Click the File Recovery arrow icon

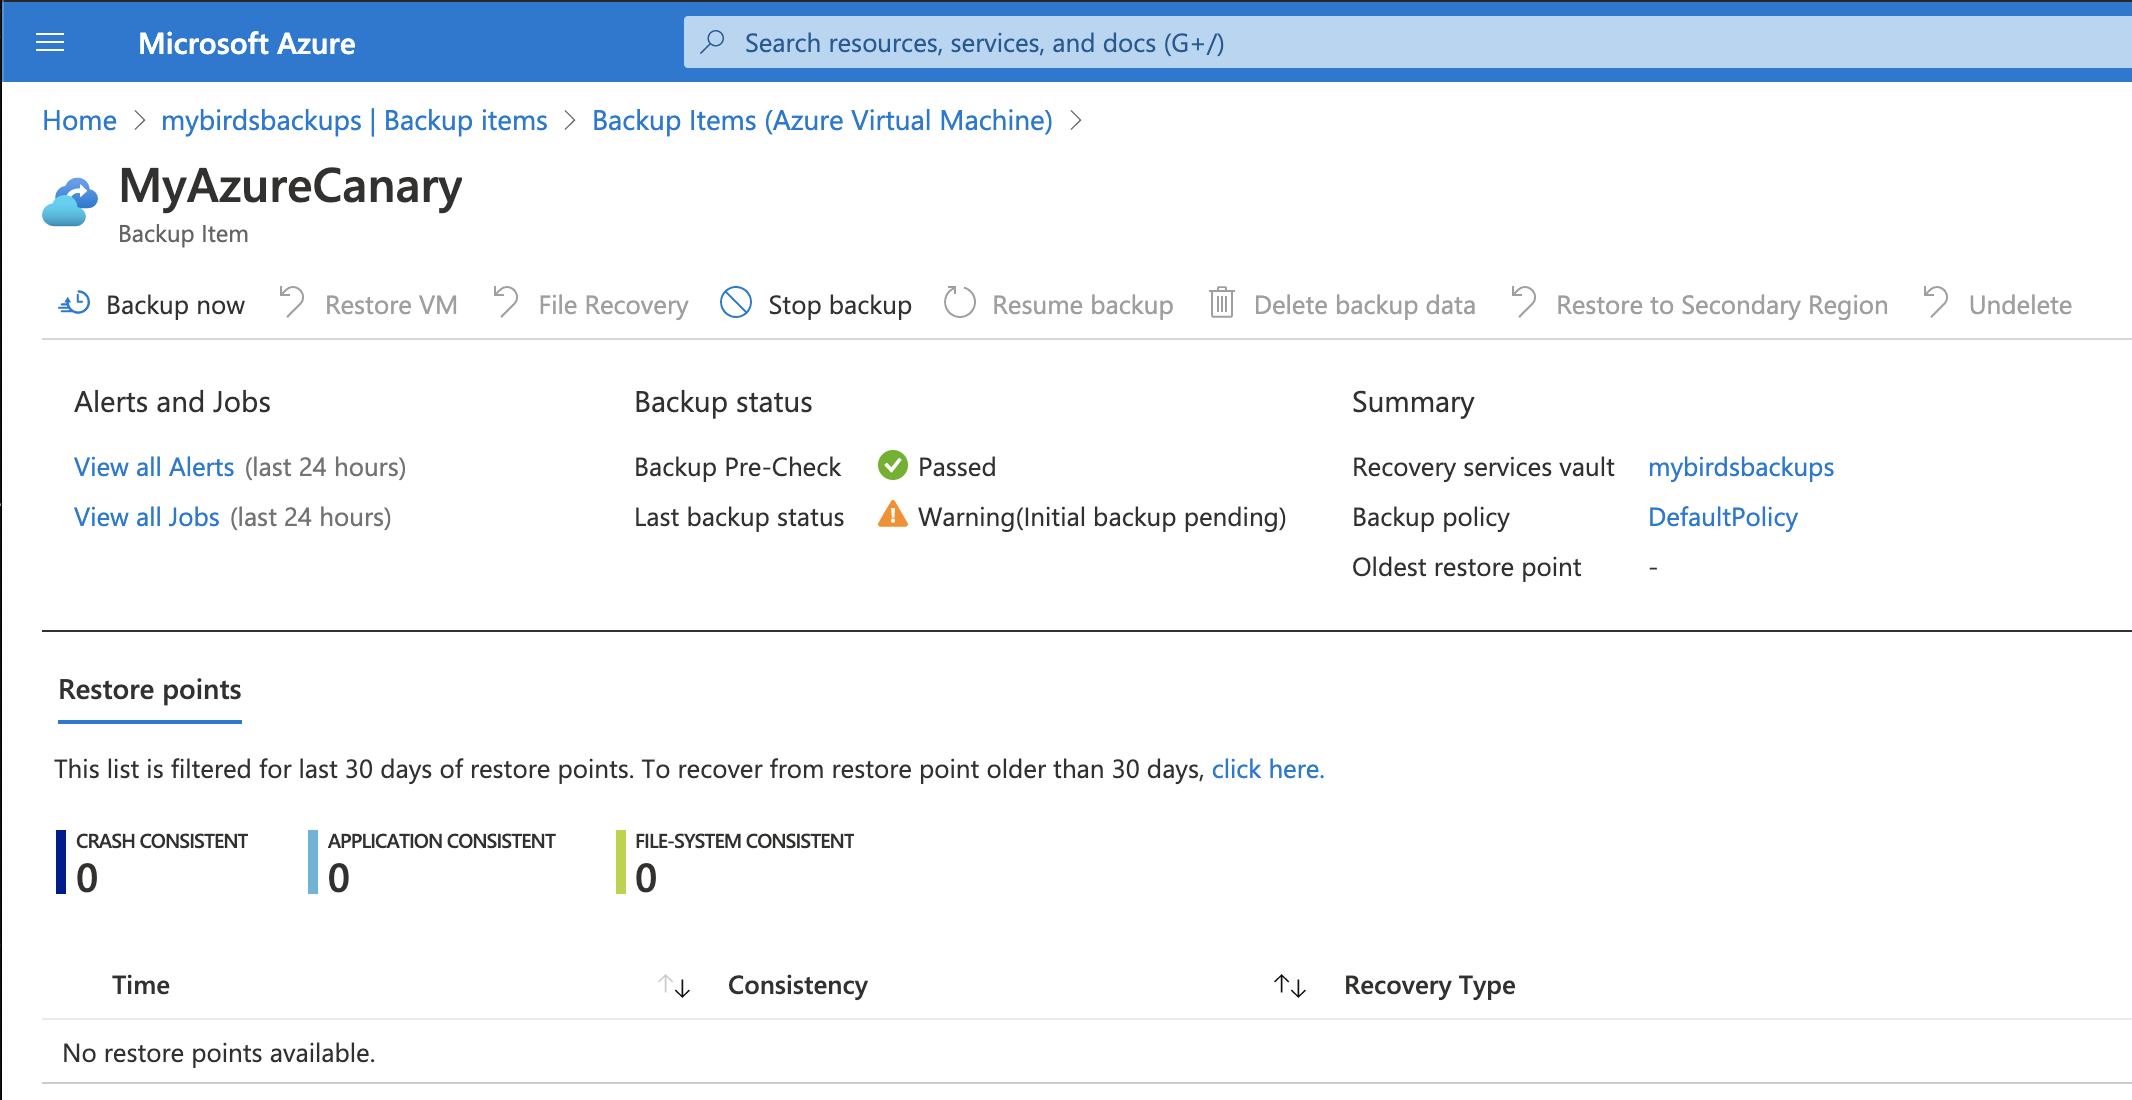506,302
